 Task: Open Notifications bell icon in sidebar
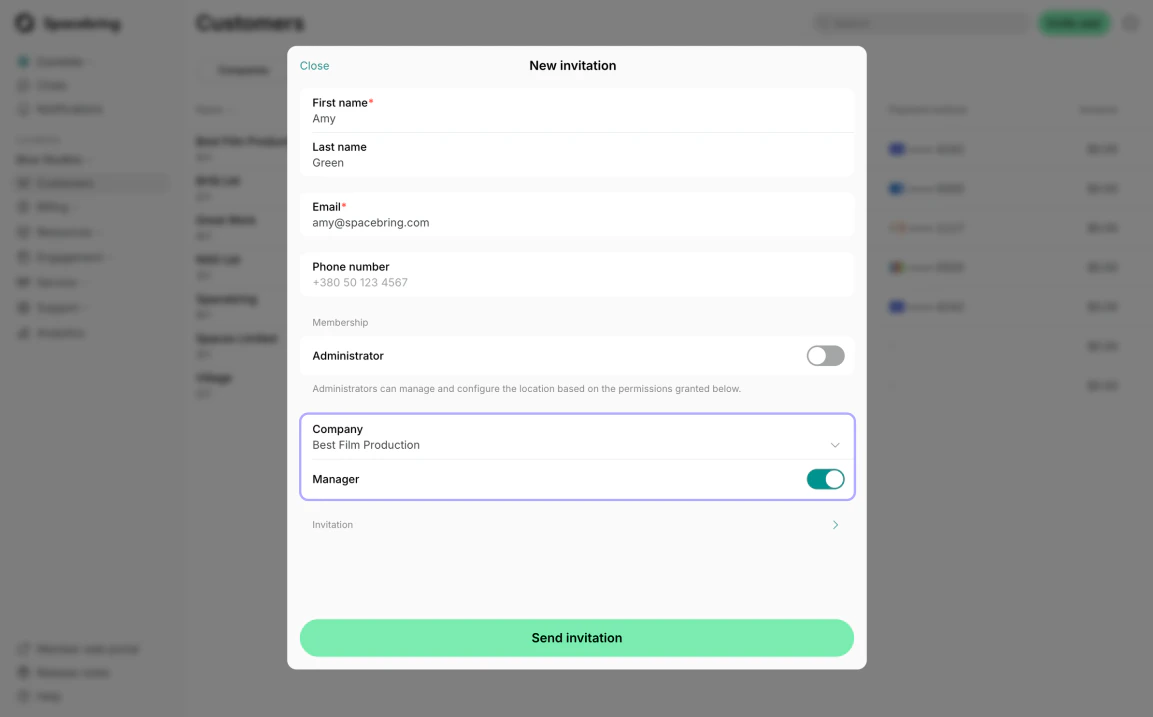coord(24,110)
